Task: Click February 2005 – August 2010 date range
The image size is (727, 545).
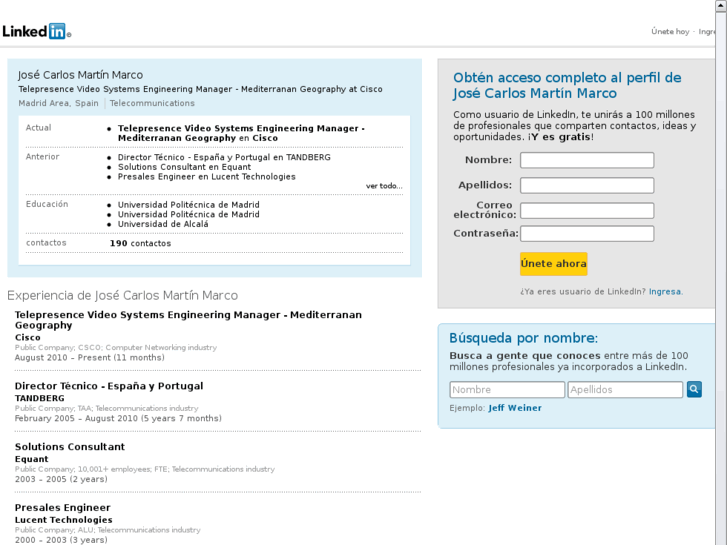Action: tap(118, 418)
